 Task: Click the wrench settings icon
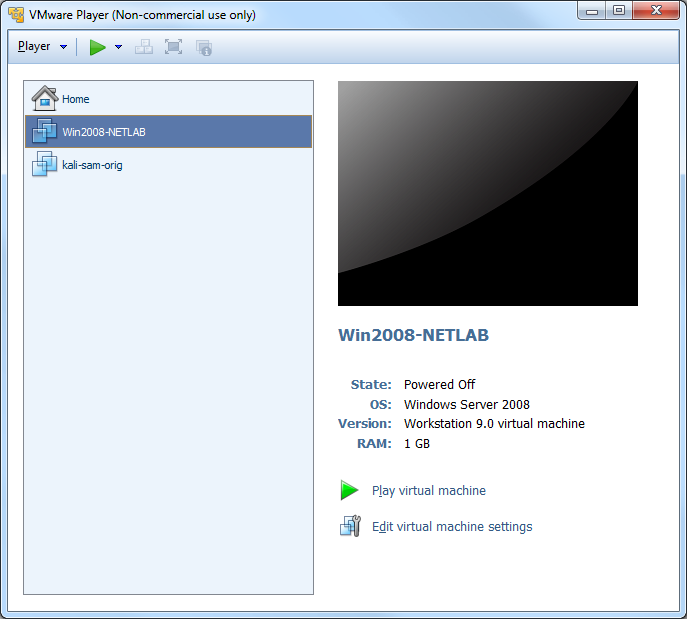pyautogui.click(x=350, y=526)
